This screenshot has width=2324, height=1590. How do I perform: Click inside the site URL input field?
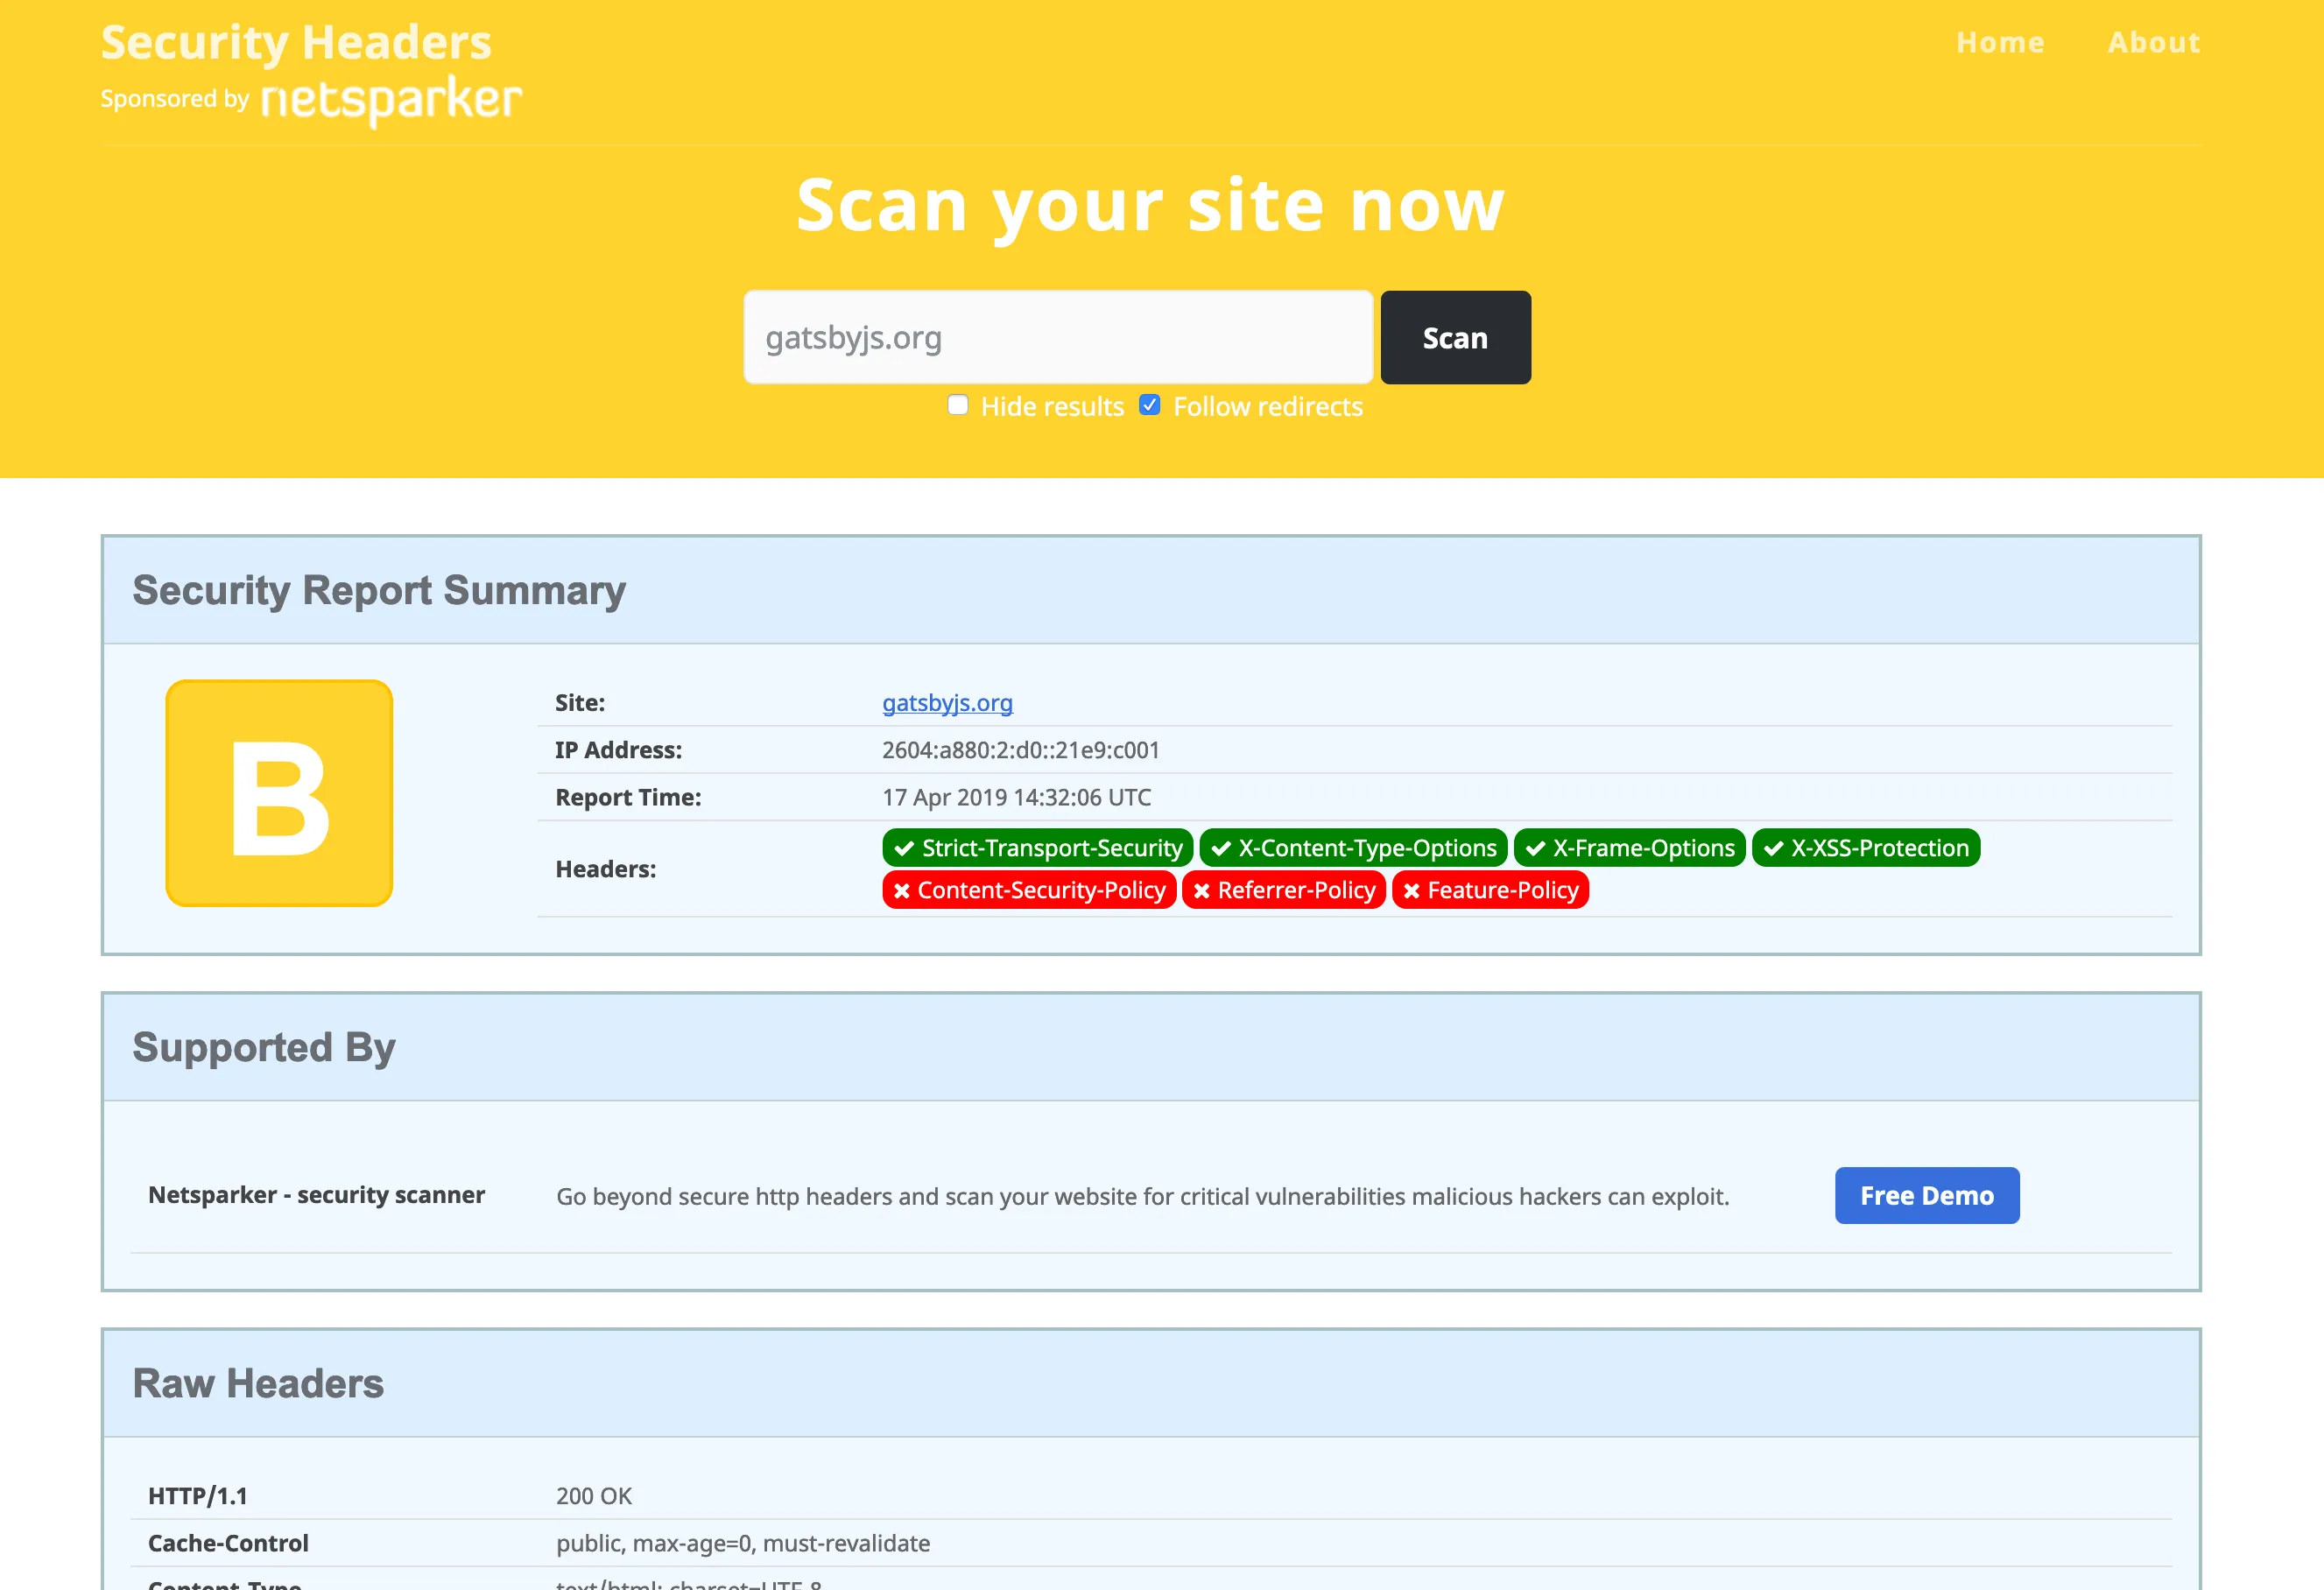(1057, 337)
